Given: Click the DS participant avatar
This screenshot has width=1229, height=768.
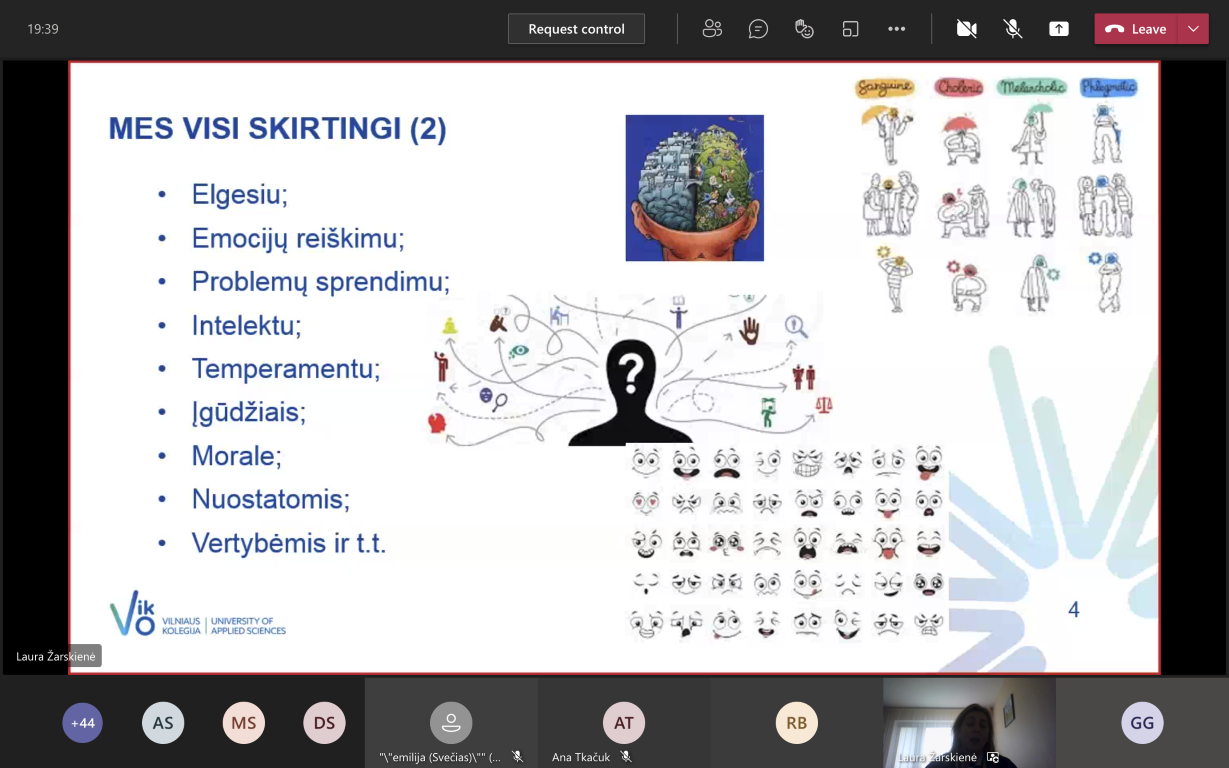Looking at the screenshot, I should tap(324, 723).
